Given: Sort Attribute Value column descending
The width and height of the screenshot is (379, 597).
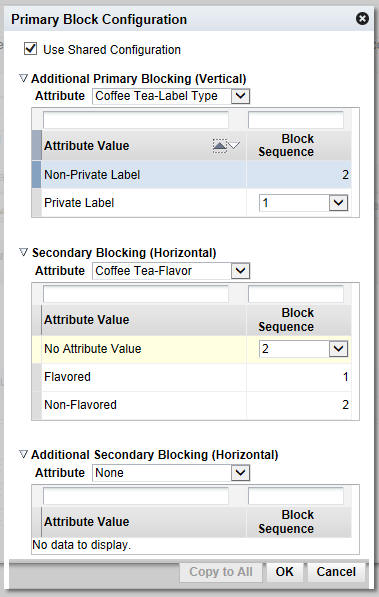Looking at the screenshot, I should pos(234,145).
